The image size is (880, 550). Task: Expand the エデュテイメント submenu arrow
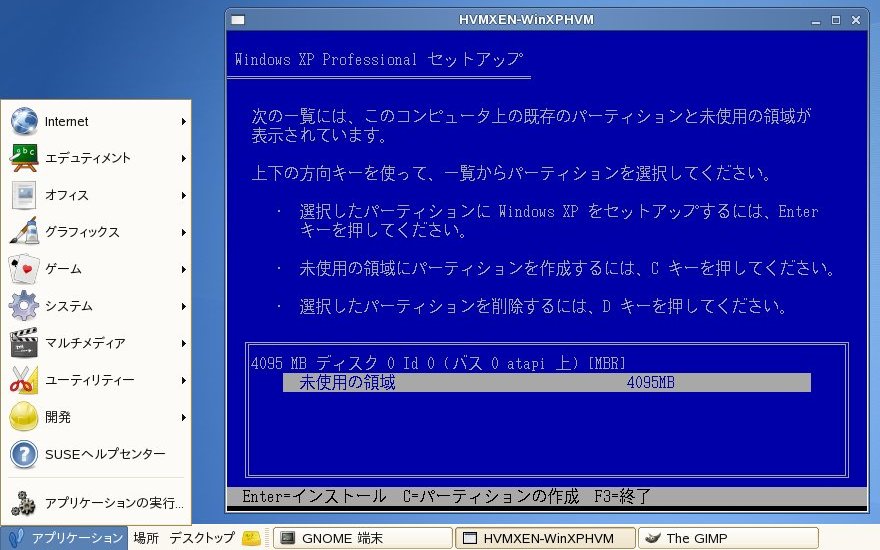coord(184,158)
